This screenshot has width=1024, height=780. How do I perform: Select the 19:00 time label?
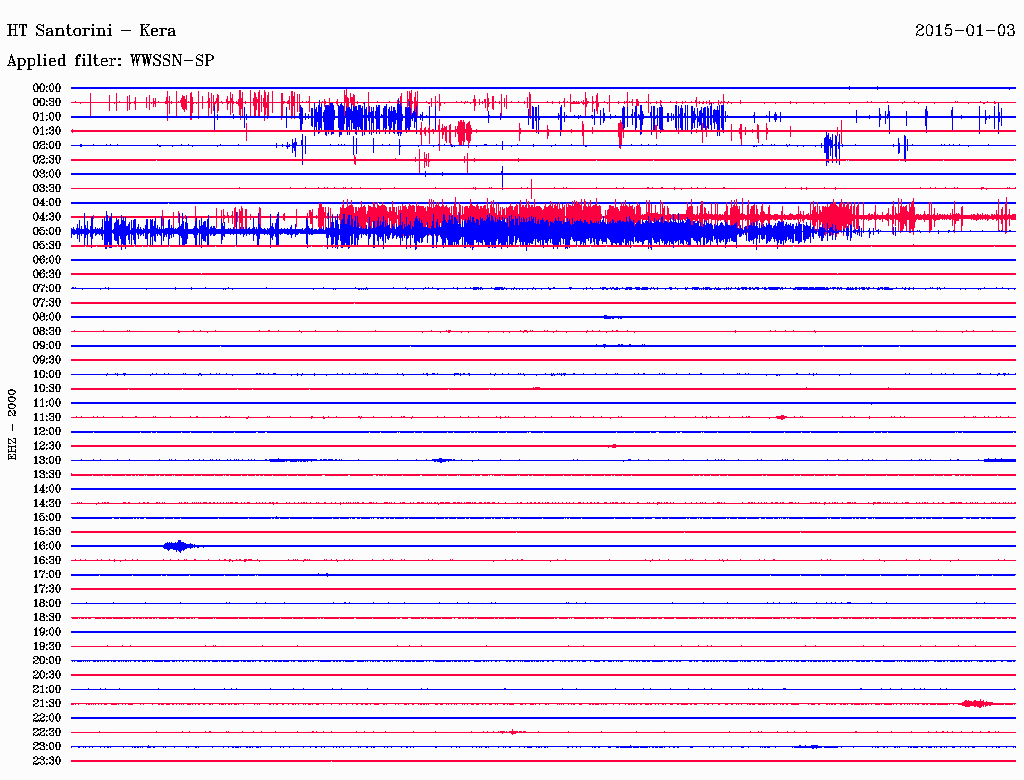47,632
